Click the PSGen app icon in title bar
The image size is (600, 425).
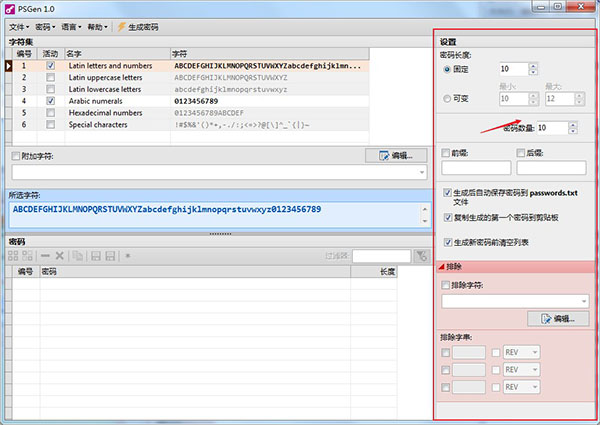[10, 8]
